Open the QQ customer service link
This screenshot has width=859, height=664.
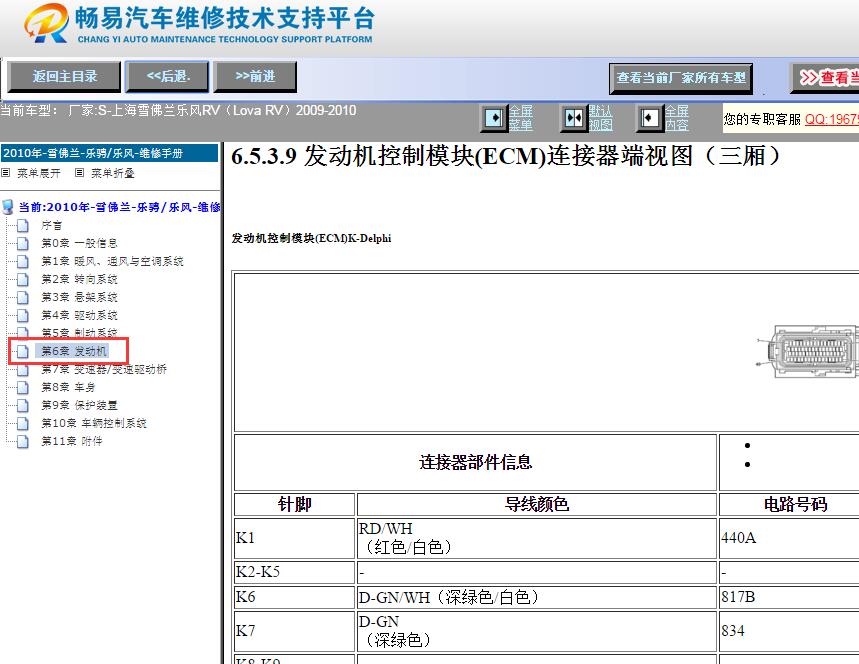pyautogui.click(x=832, y=119)
